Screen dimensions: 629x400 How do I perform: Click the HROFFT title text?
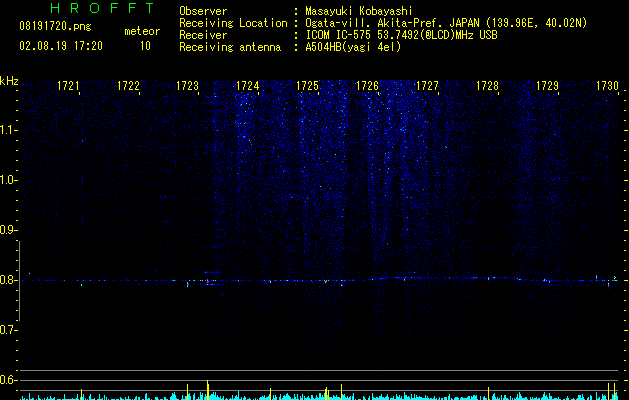tap(102, 8)
